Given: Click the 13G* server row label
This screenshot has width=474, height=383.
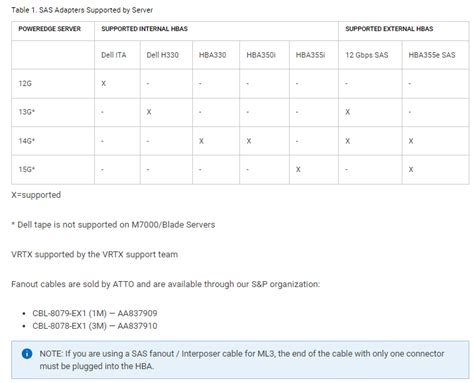Looking at the screenshot, I should [x=27, y=112].
